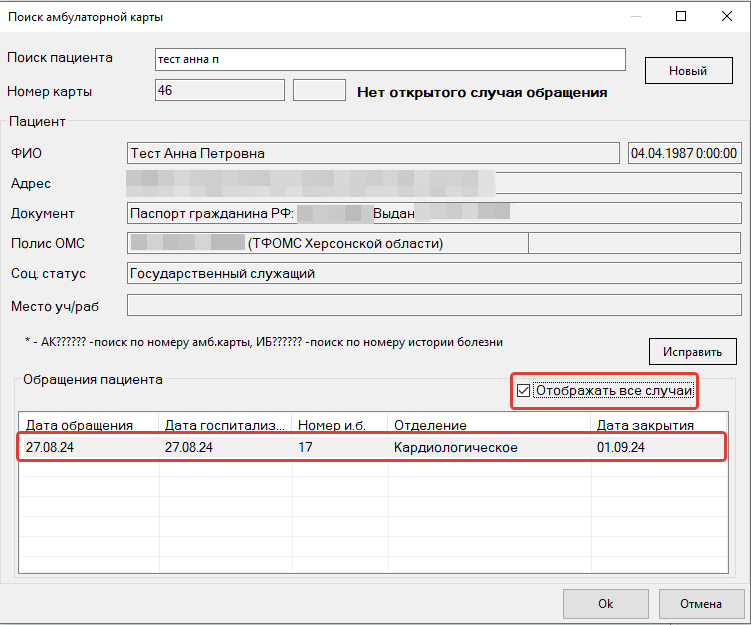Select the ФИО field 'Тест Анна Петровна'
The width and height of the screenshot is (751, 625).
(373, 153)
